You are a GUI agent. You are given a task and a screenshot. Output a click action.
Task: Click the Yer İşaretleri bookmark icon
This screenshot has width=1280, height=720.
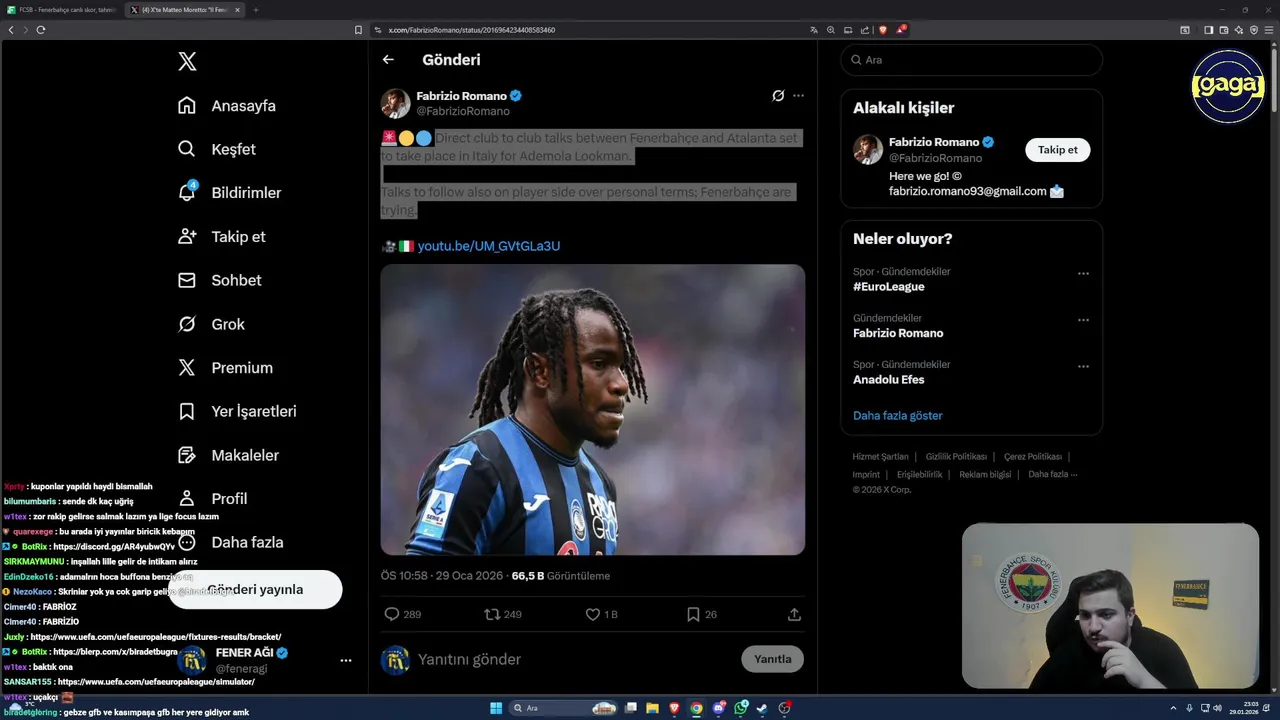point(187,411)
